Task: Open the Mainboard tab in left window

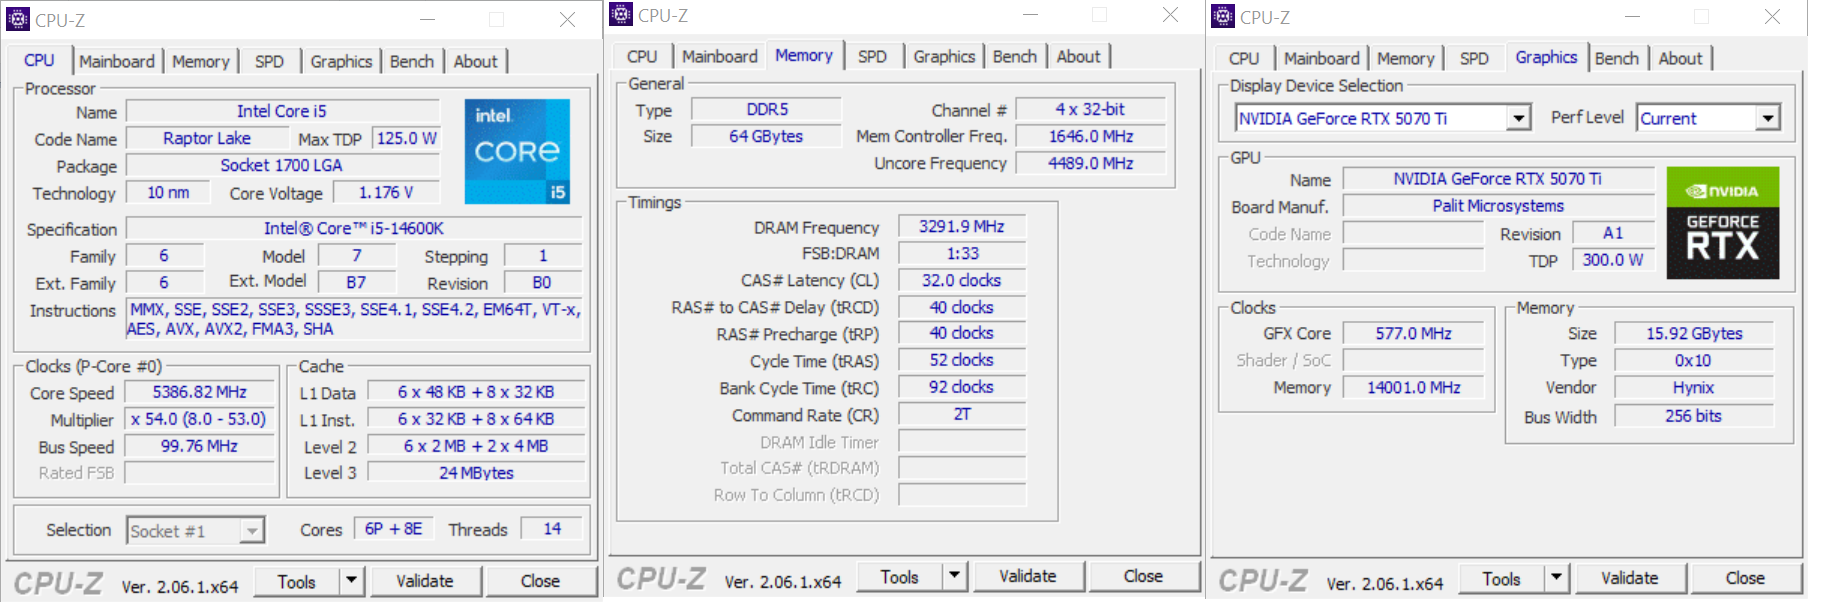Action: pos(117,61)
